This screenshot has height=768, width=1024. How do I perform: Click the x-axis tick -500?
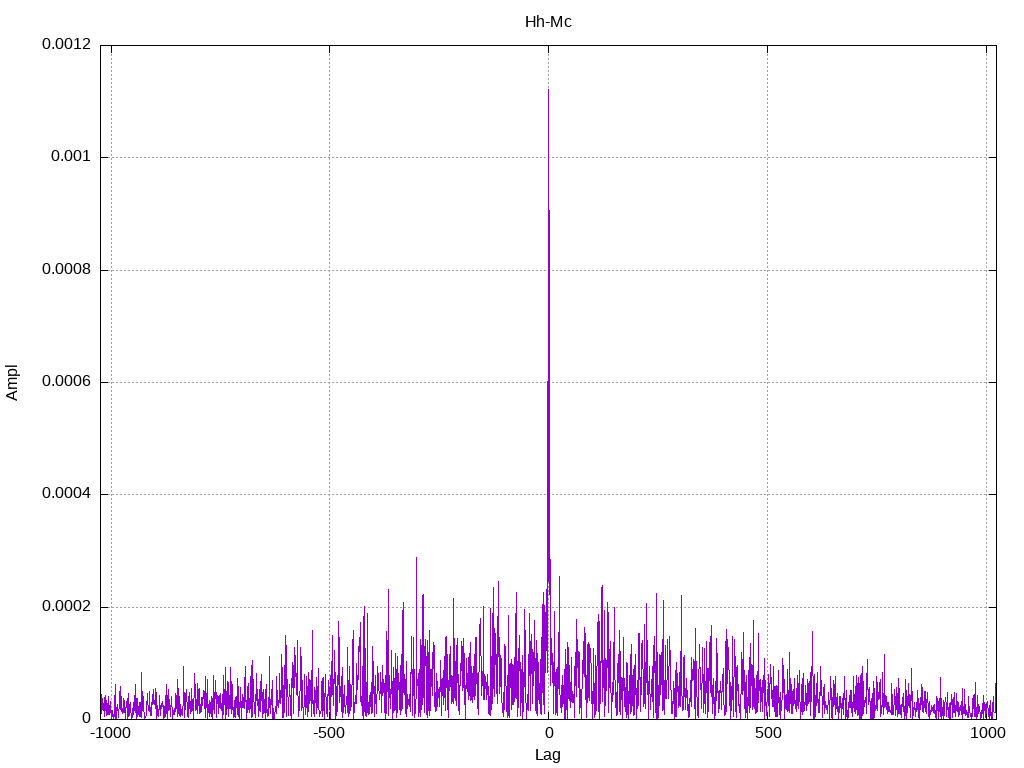(x=328, y=733)
